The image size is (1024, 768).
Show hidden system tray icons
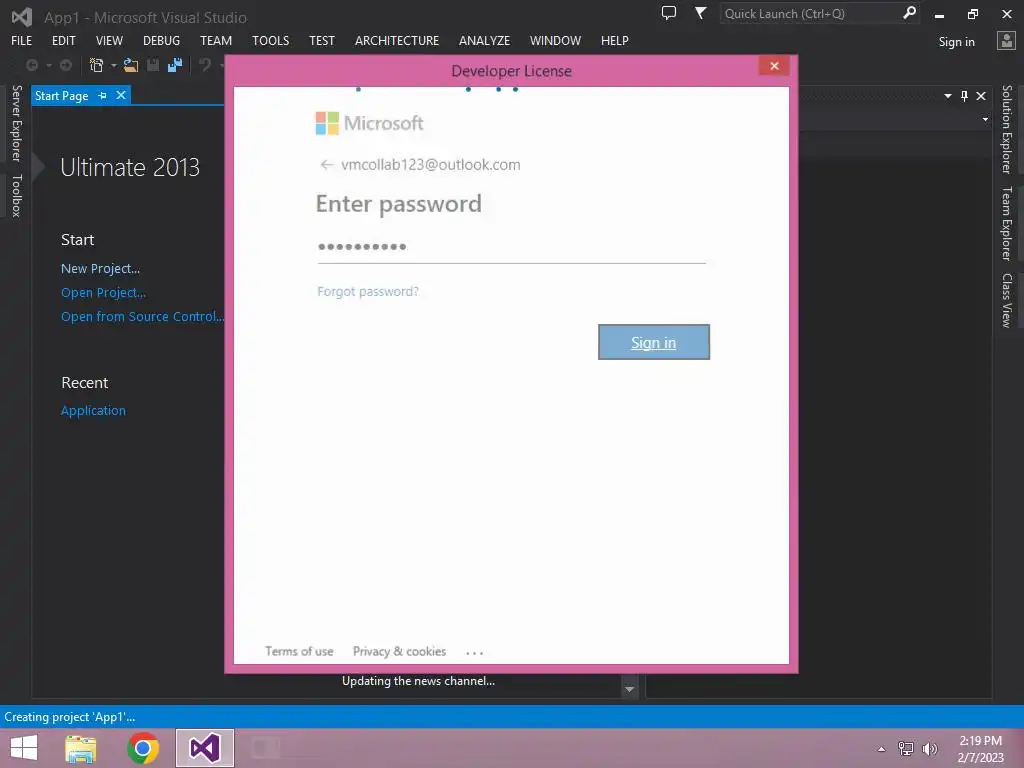(x=882, y=749)
